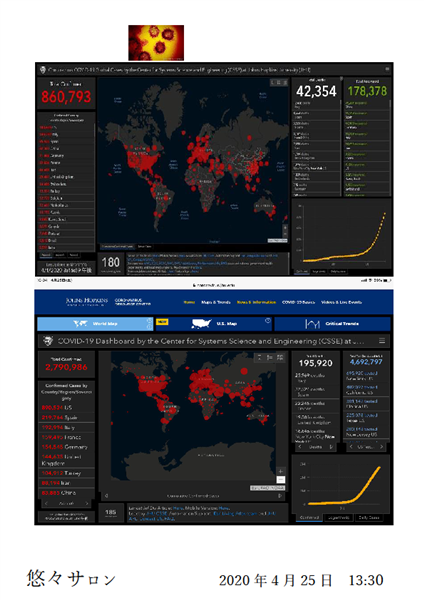Image resolution: width=424 pixels, height=600 pixels.
Task: Select Active Cases tab below upper map
Action: click(144, 246)
